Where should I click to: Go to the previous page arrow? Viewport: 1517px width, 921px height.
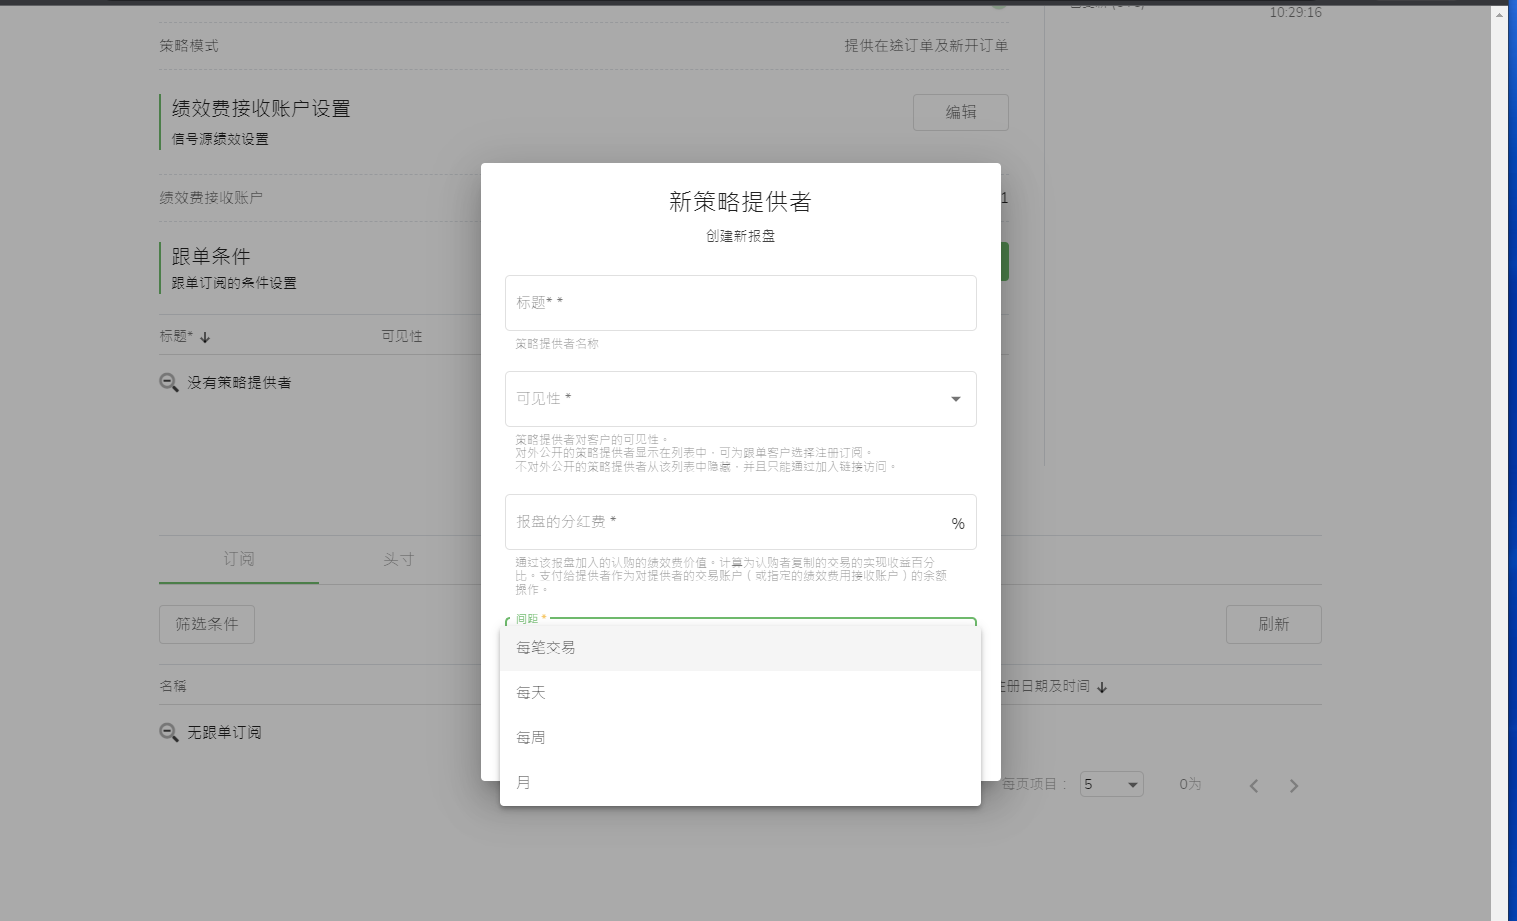pyautogui.click(x=1254, y=786)
